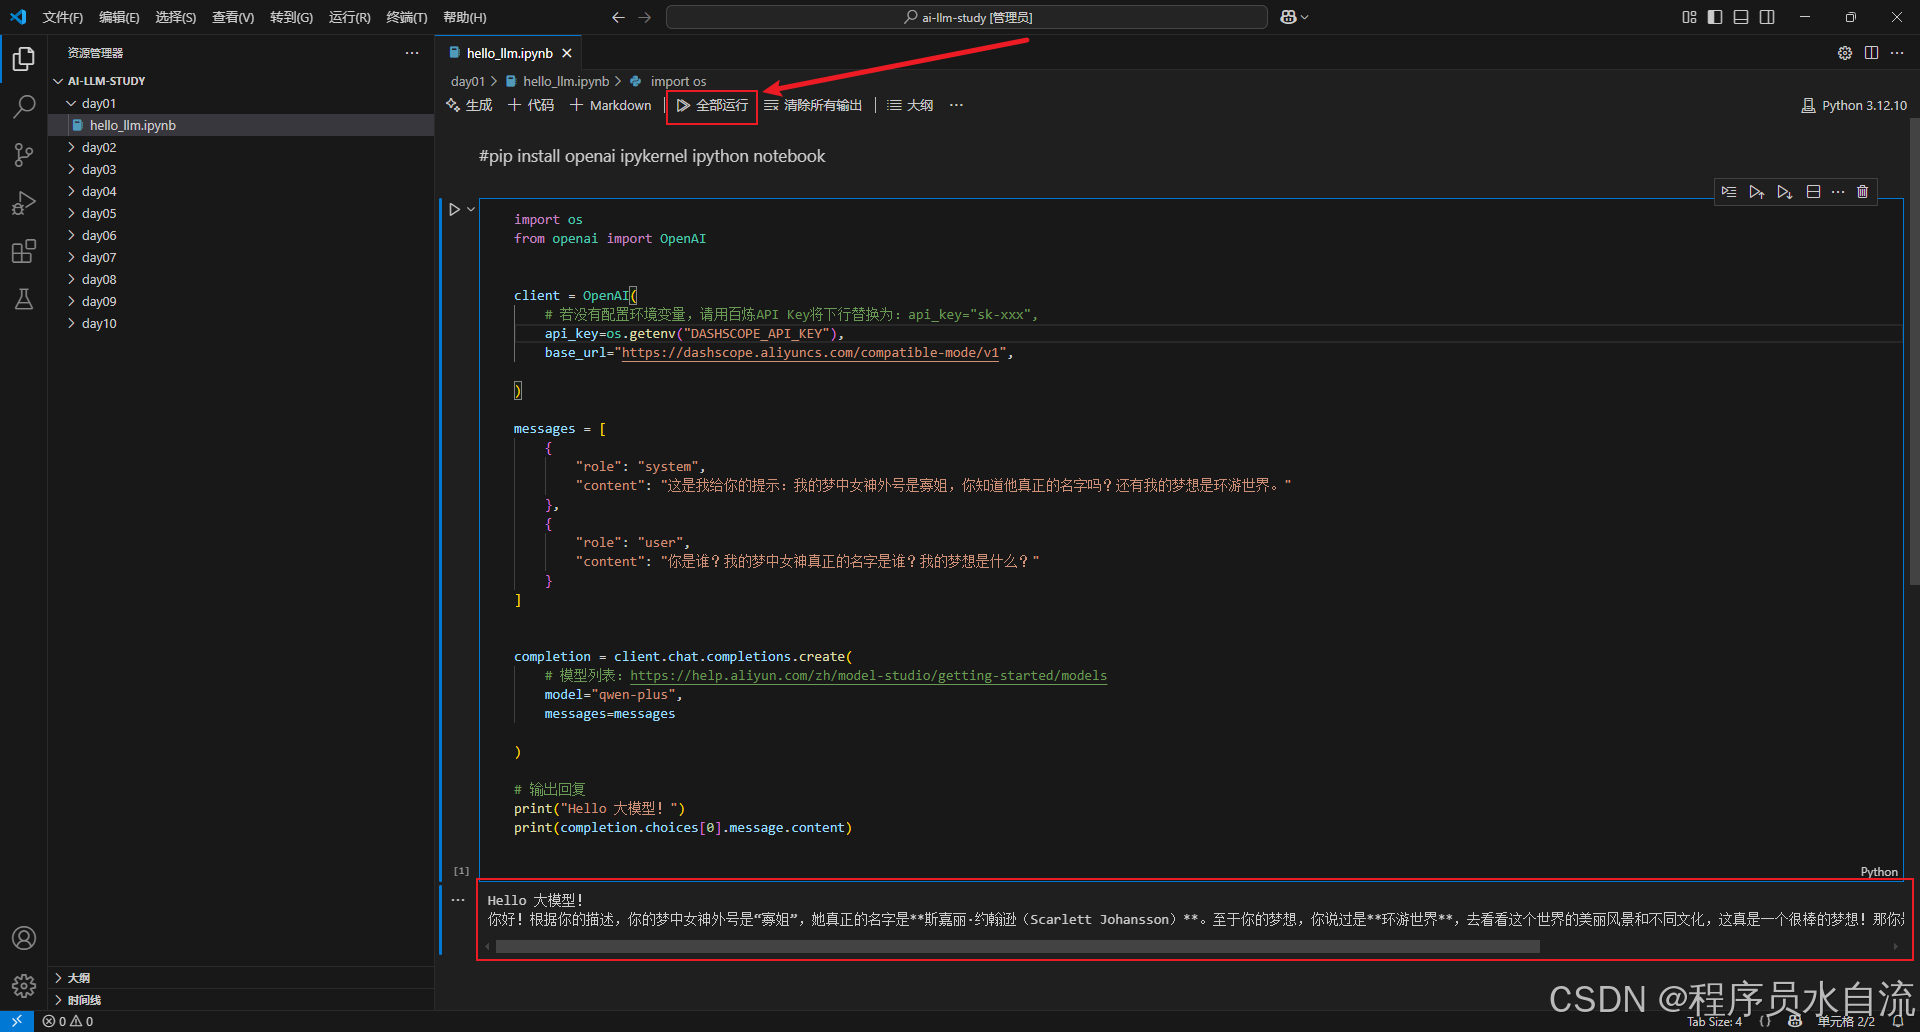Execute this cell and below
Viewport: 1920px width, 1032px height.
(1785, 192)
